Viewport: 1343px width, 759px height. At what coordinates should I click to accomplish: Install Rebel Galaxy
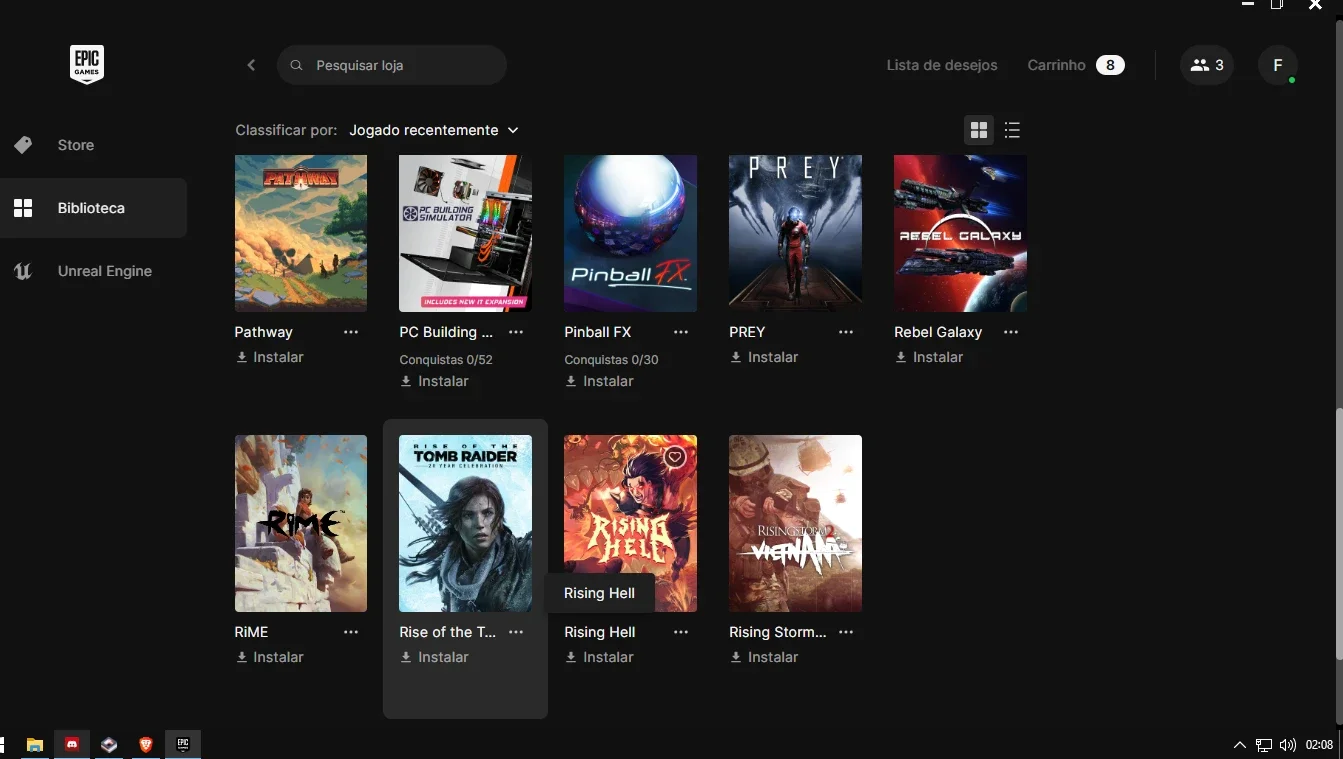[930, 357]
